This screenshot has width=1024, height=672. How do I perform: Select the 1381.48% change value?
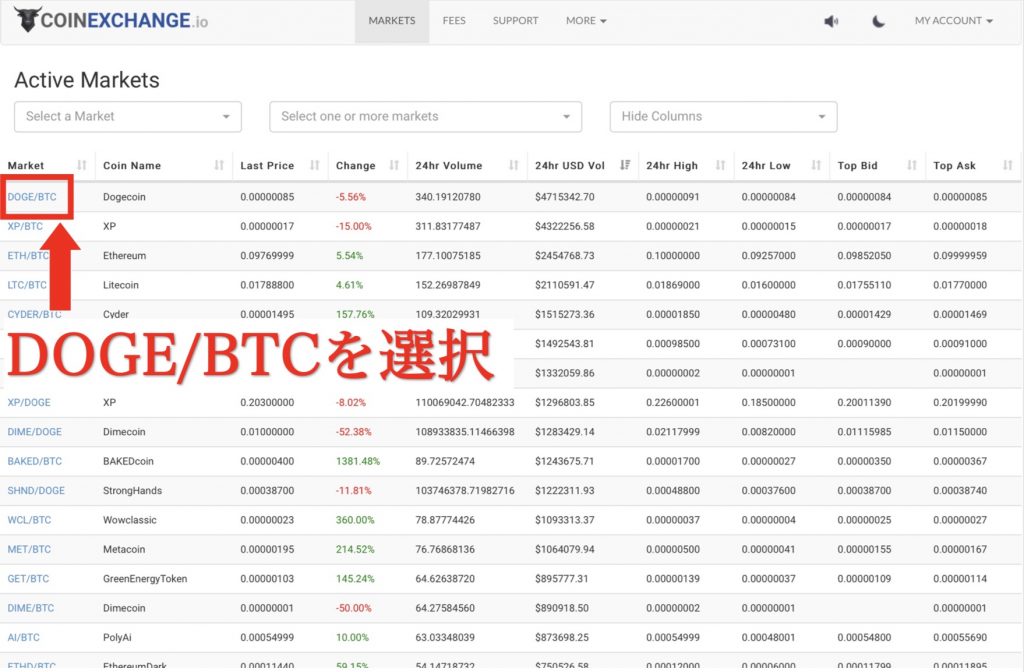tap(358, 461)
